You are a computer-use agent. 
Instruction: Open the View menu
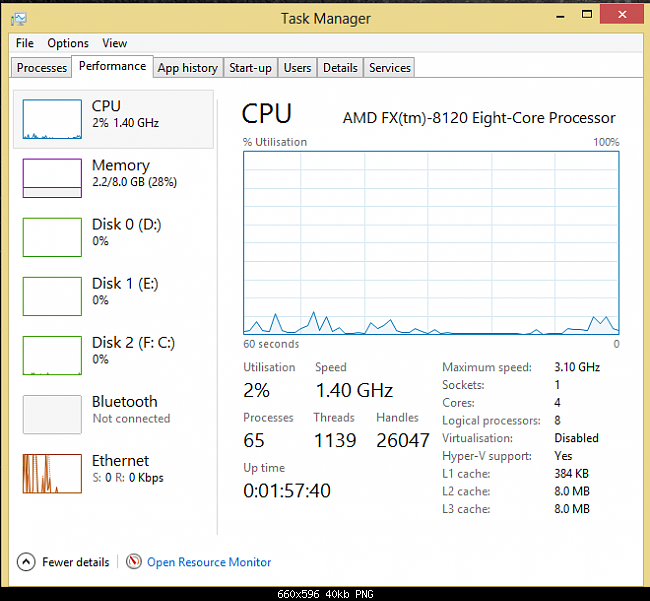(x=115, y=43)
